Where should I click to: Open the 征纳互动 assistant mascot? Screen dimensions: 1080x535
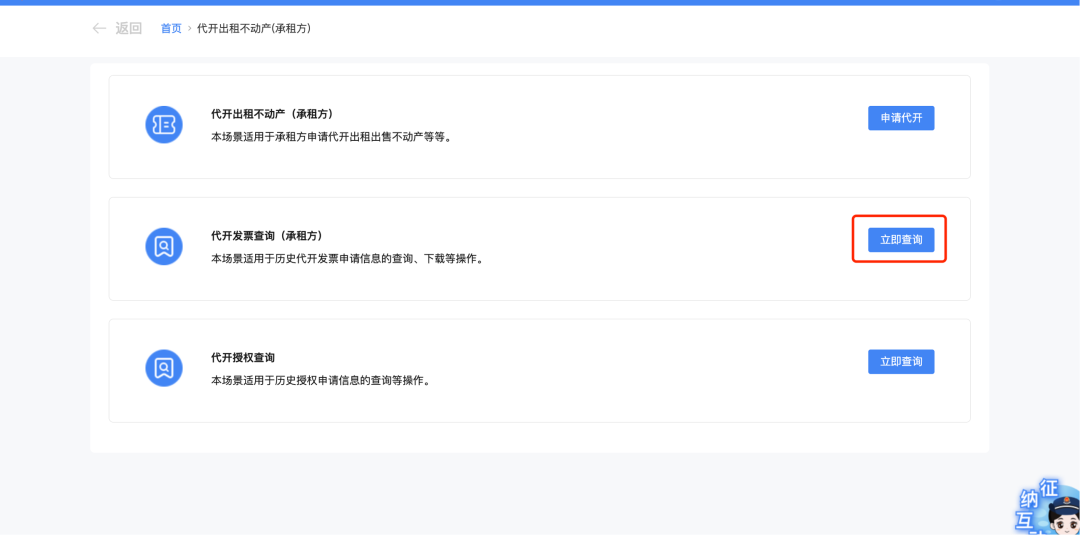pos(1047,507)
